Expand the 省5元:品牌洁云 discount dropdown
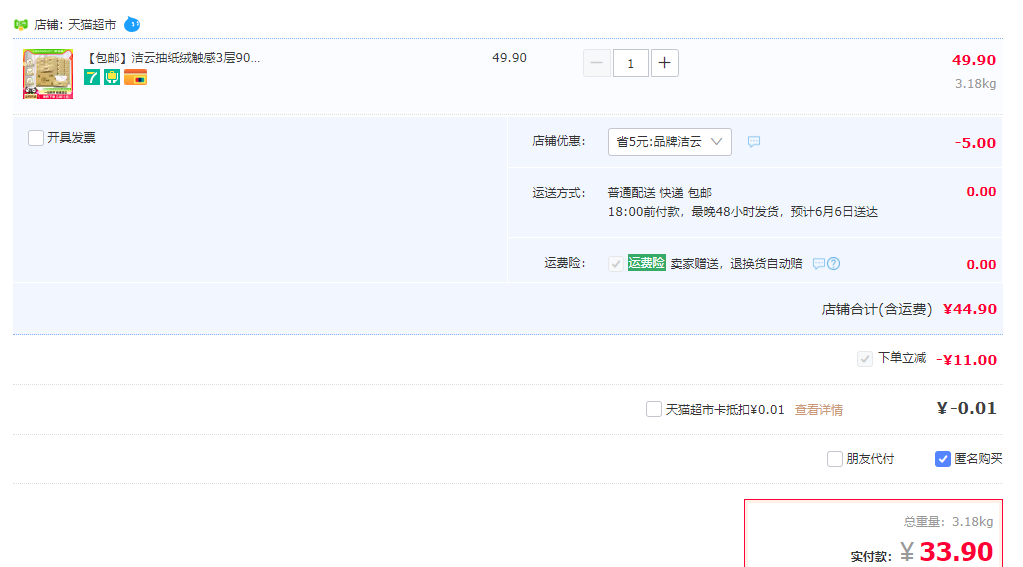This screenshot has width=1023, height=567. 669,142
